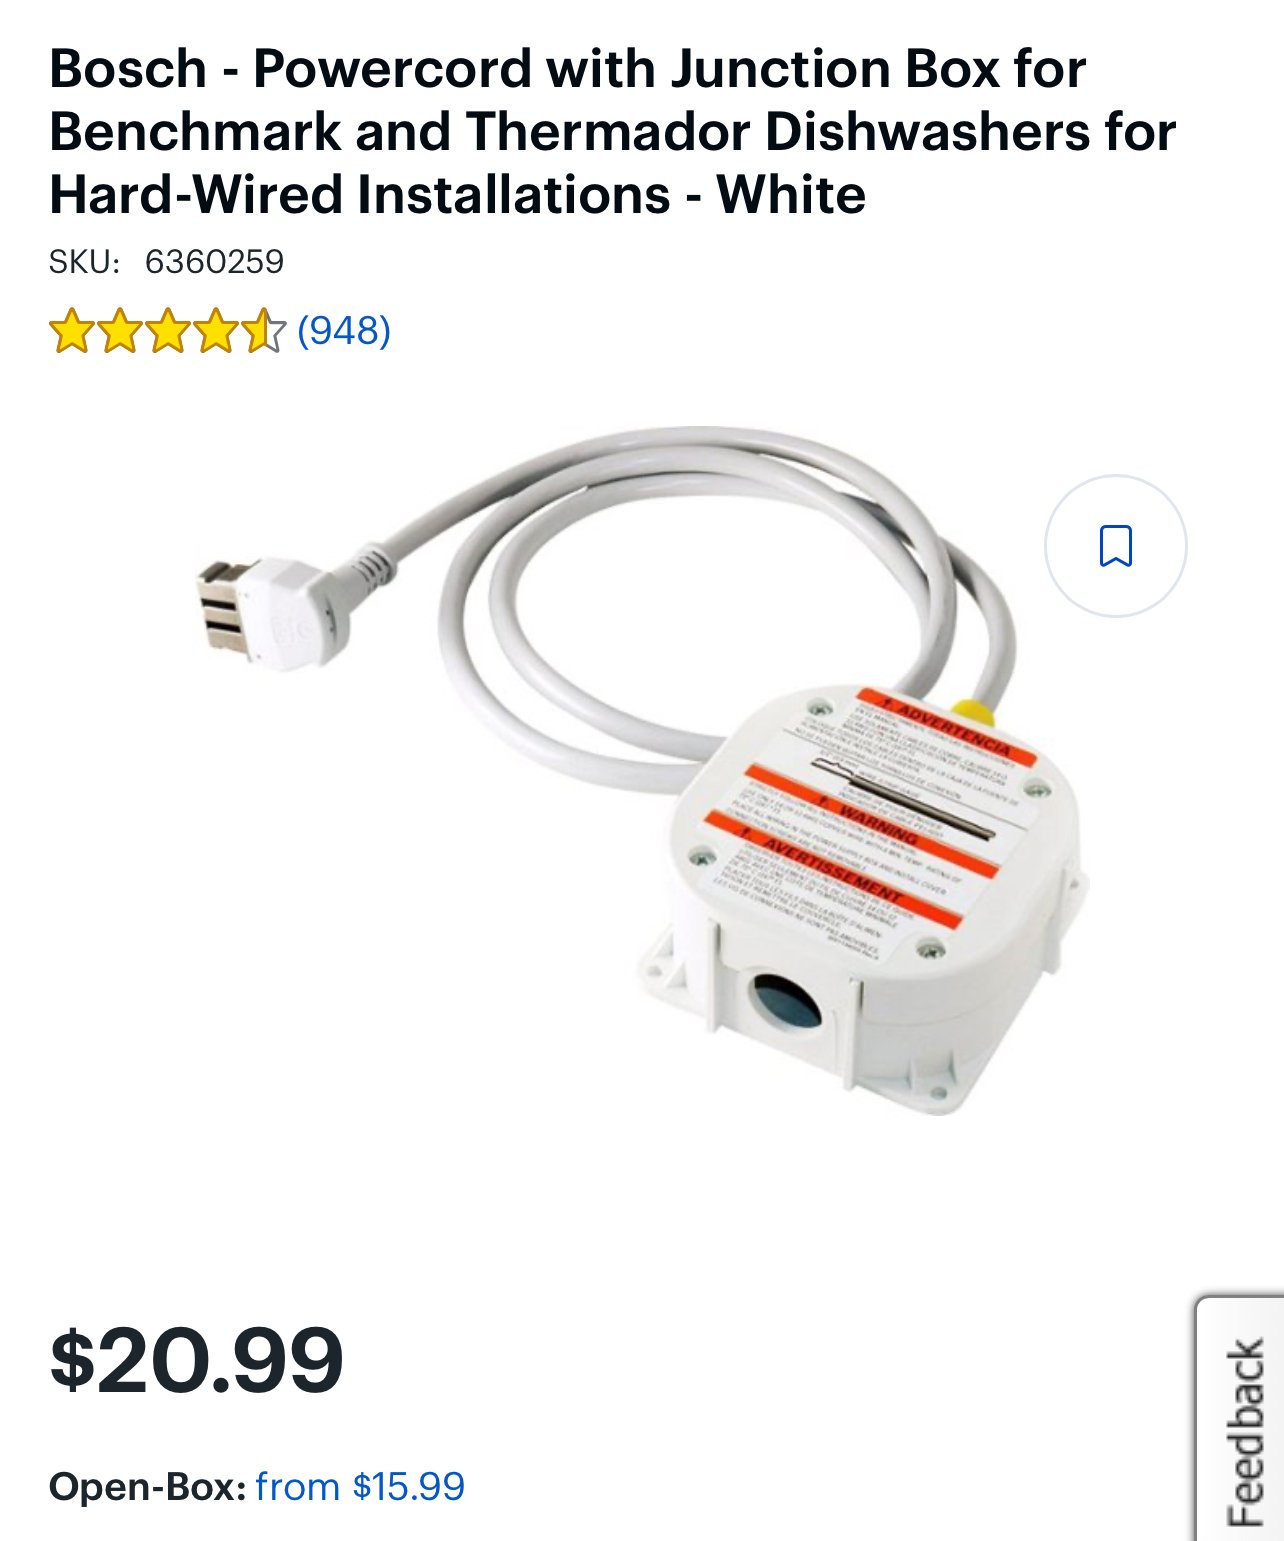
Task: Click the second gold rating star
Action: (x=119, y=331)
